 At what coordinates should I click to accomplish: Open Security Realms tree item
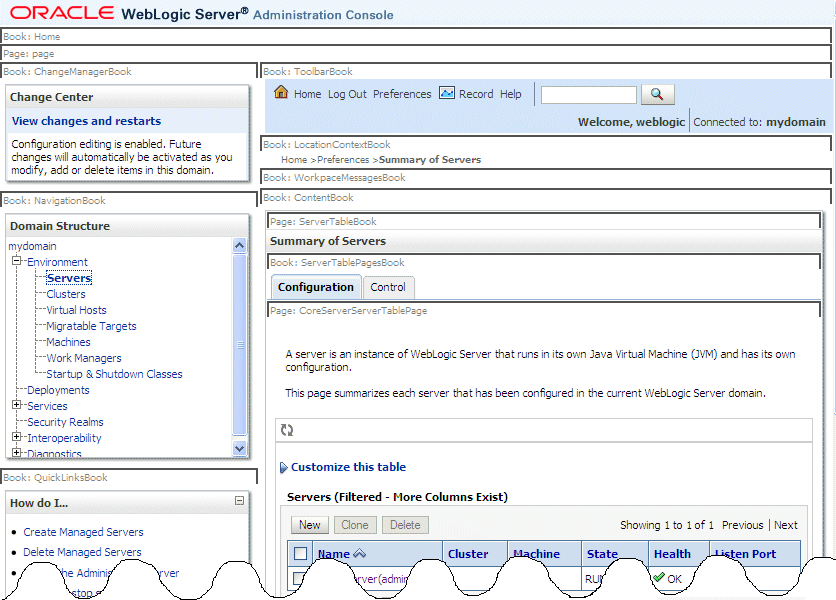pos(65,422)
